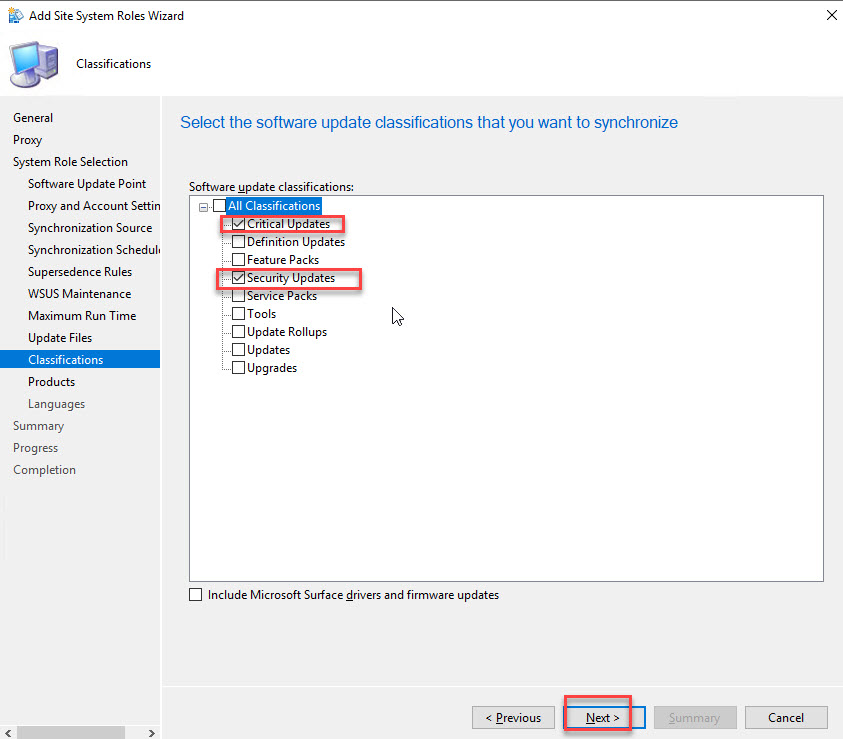Screen dimensions: 843x739
Task: Check the All Classifications checkbox
Action: click(x=220, y=206)
